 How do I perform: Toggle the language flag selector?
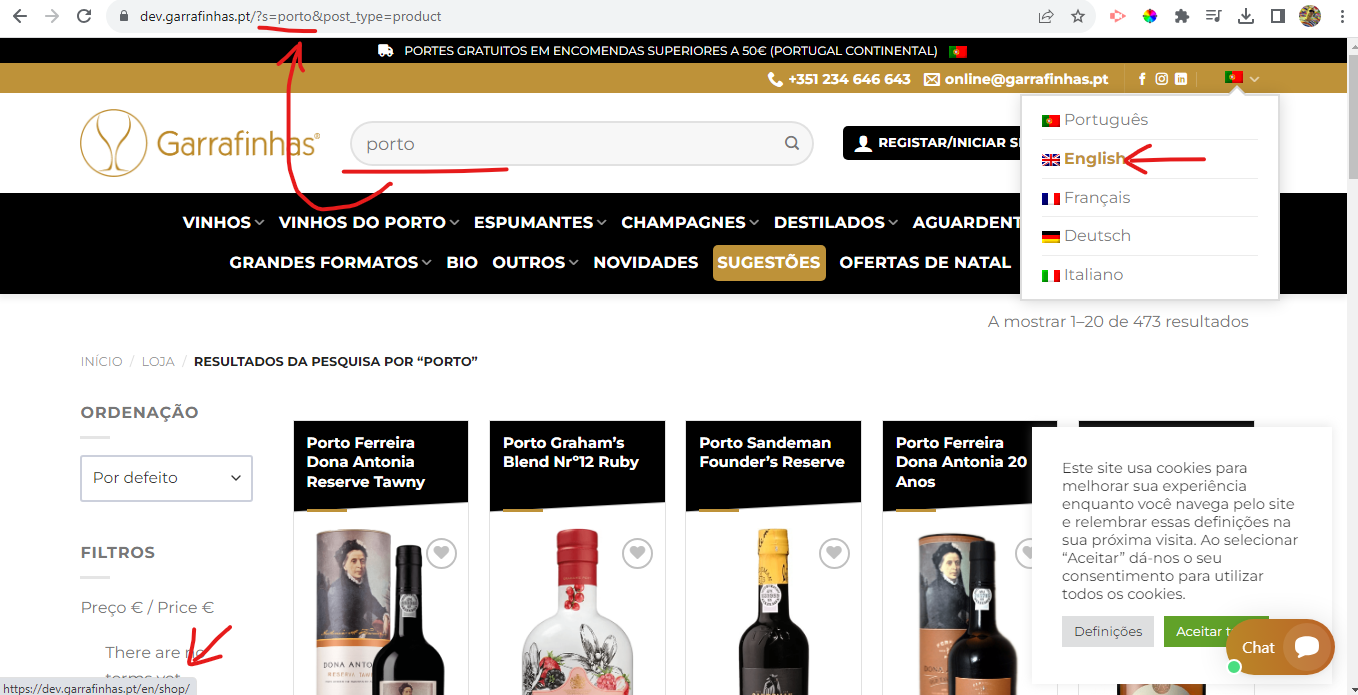(1242, 78)
